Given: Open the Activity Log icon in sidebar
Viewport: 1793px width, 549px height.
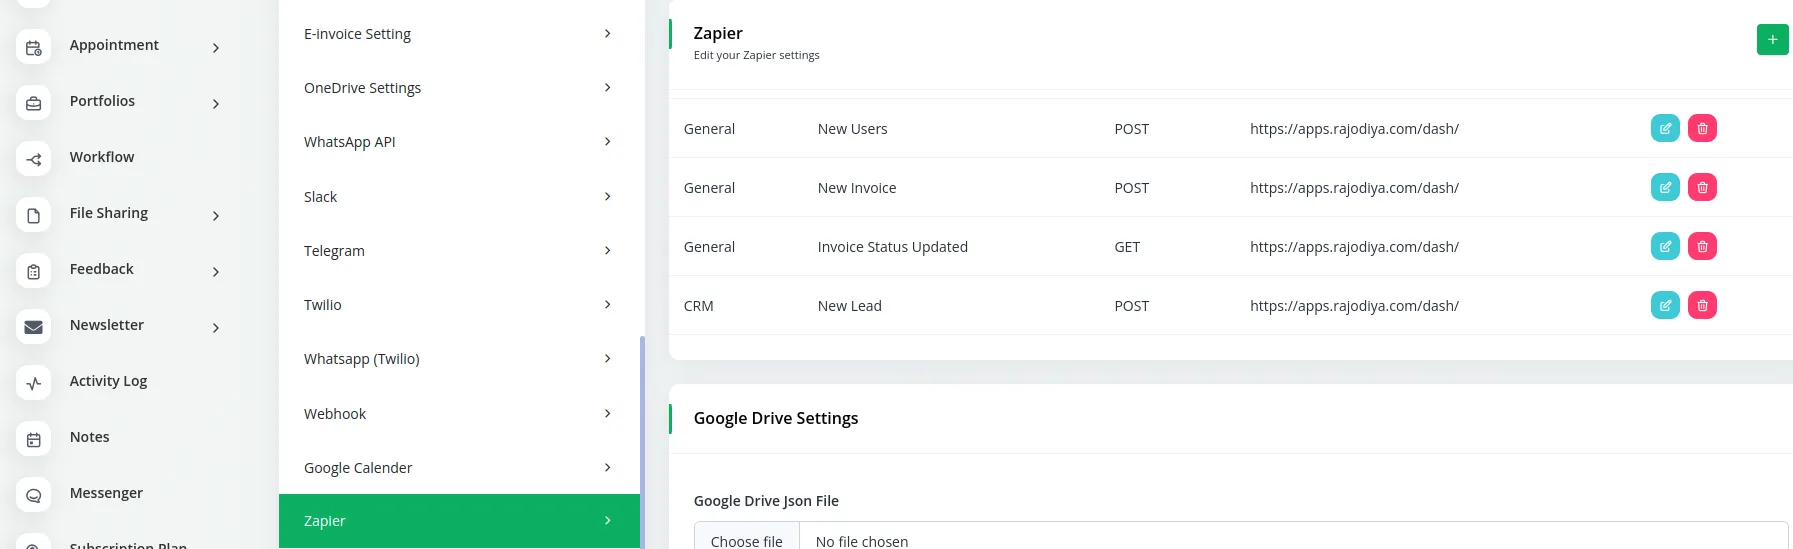Looking at the screenshot, I should (x=34, y=383).
